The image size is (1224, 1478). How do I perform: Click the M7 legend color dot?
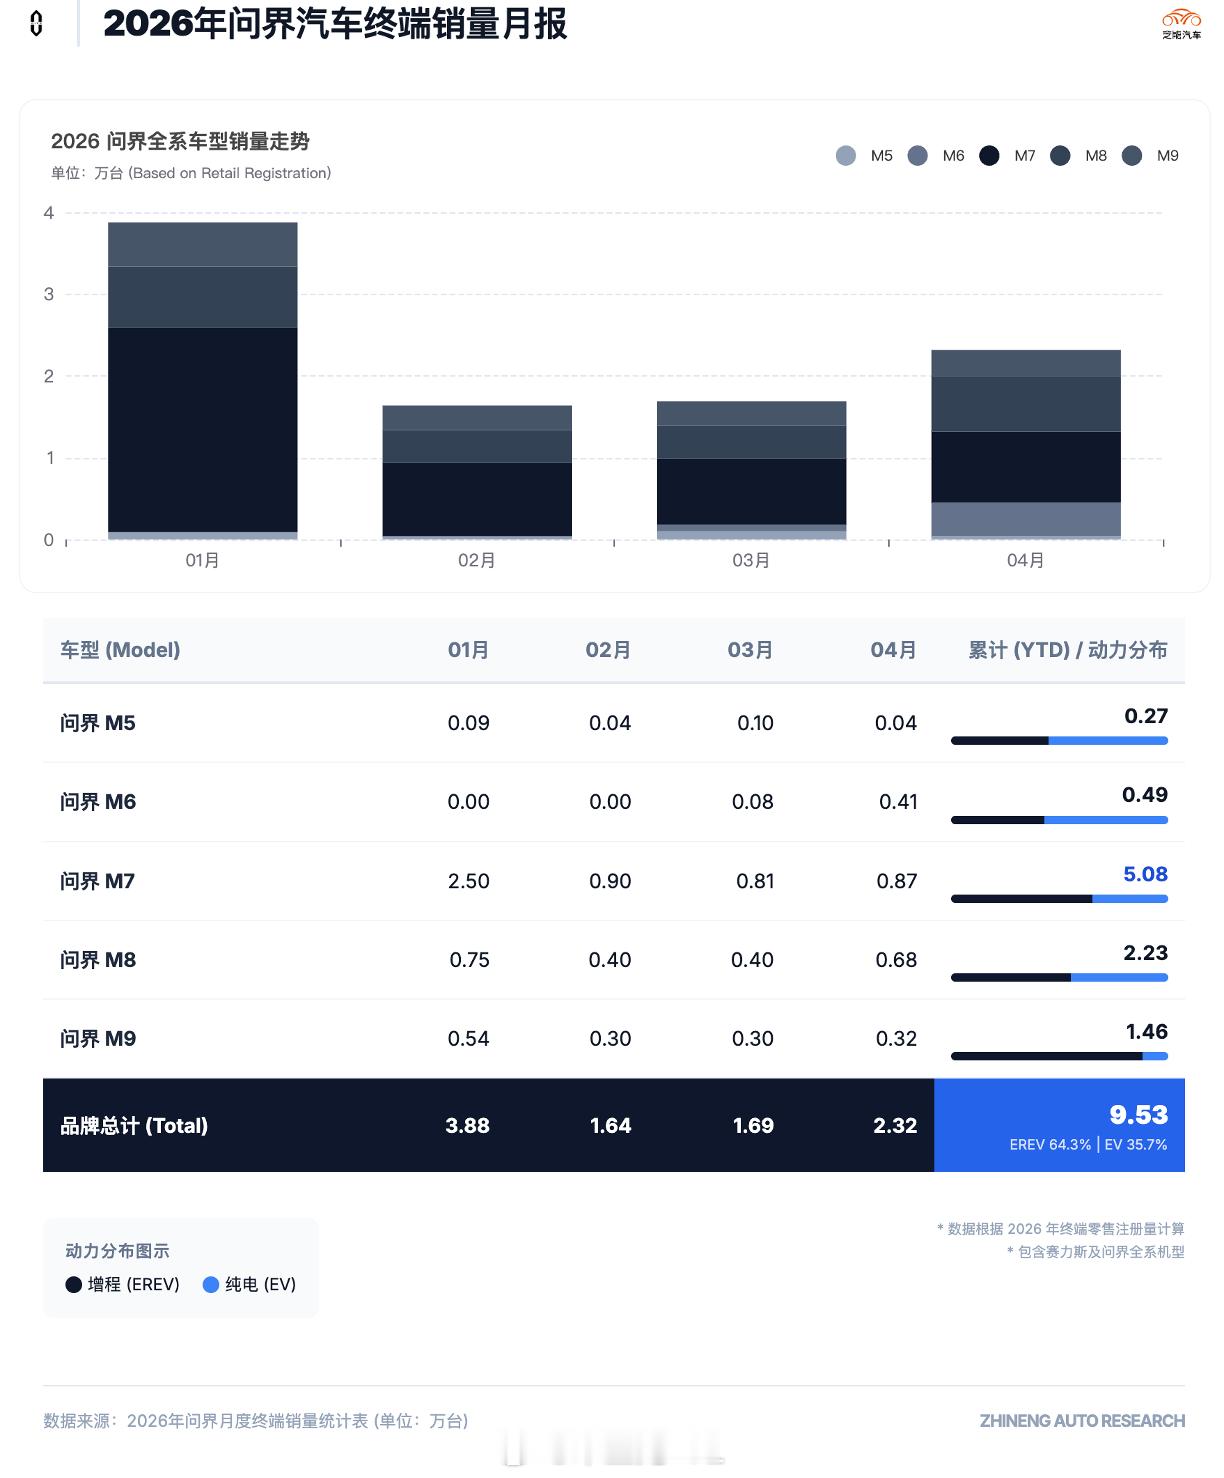989,156
